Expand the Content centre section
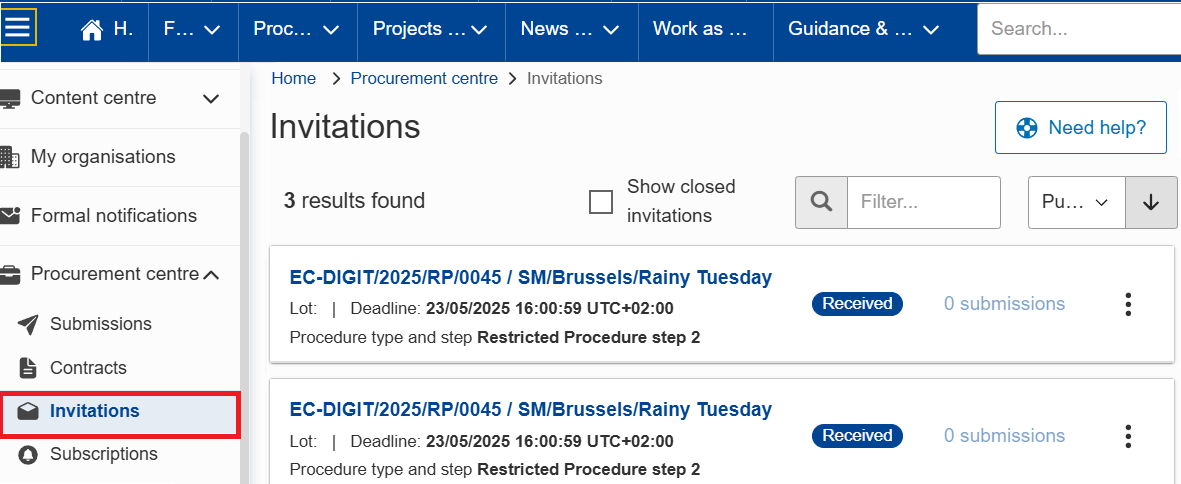 click(110, 98)
